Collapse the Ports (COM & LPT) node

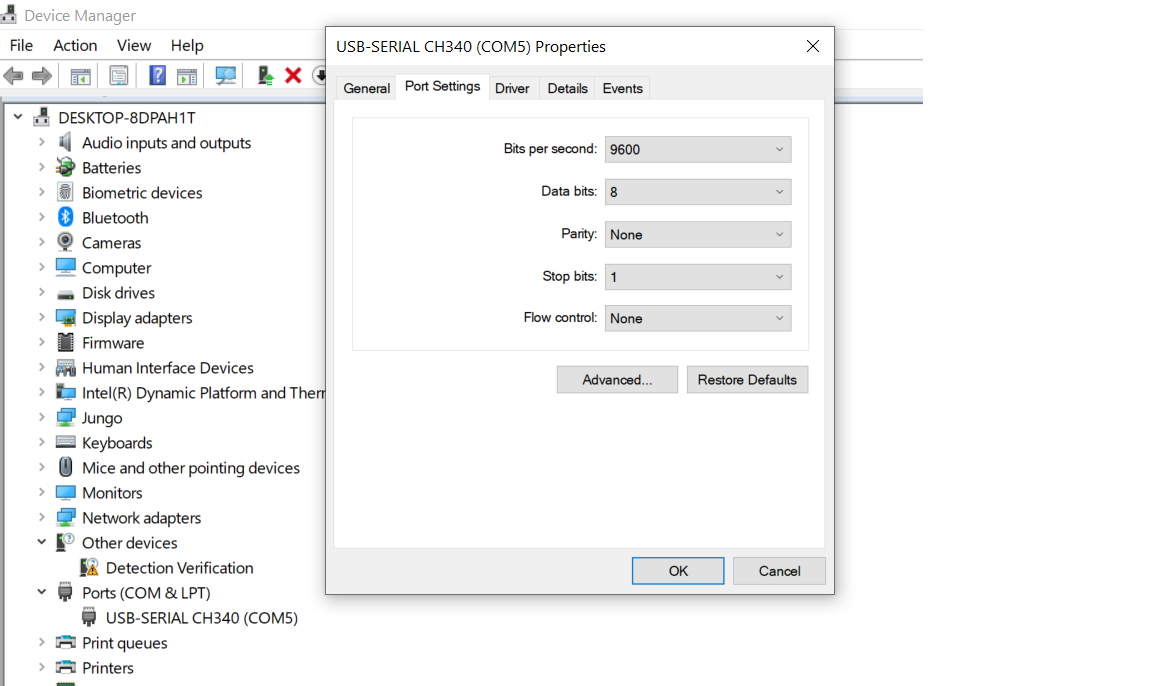click(42, 592)
